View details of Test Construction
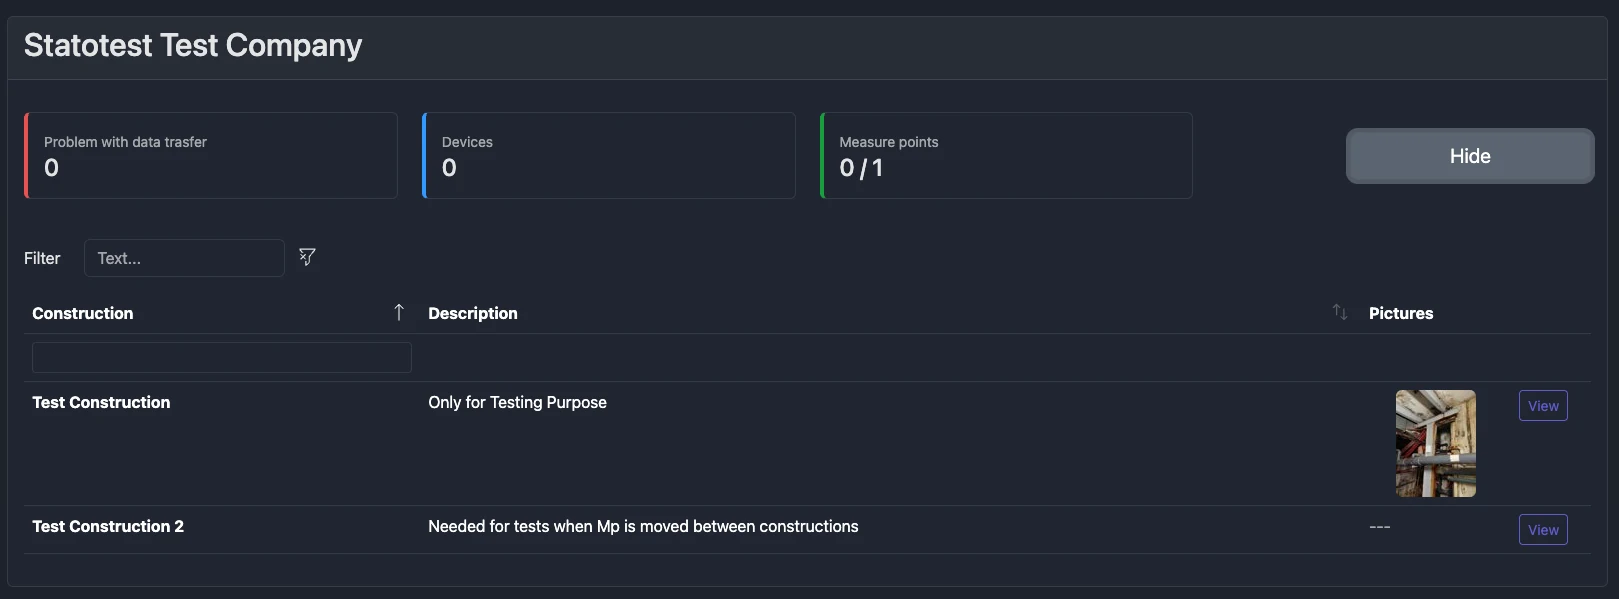This screenshot has height=599, width=1619. [x=1542, y=405]
